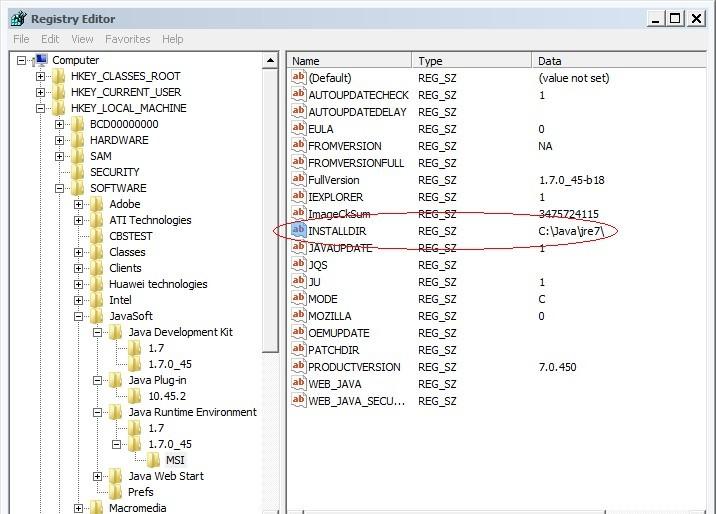This screenshot has width=716, height=514.
Task: Click the CBSTEST folder icon
Action: coord(96,236)
